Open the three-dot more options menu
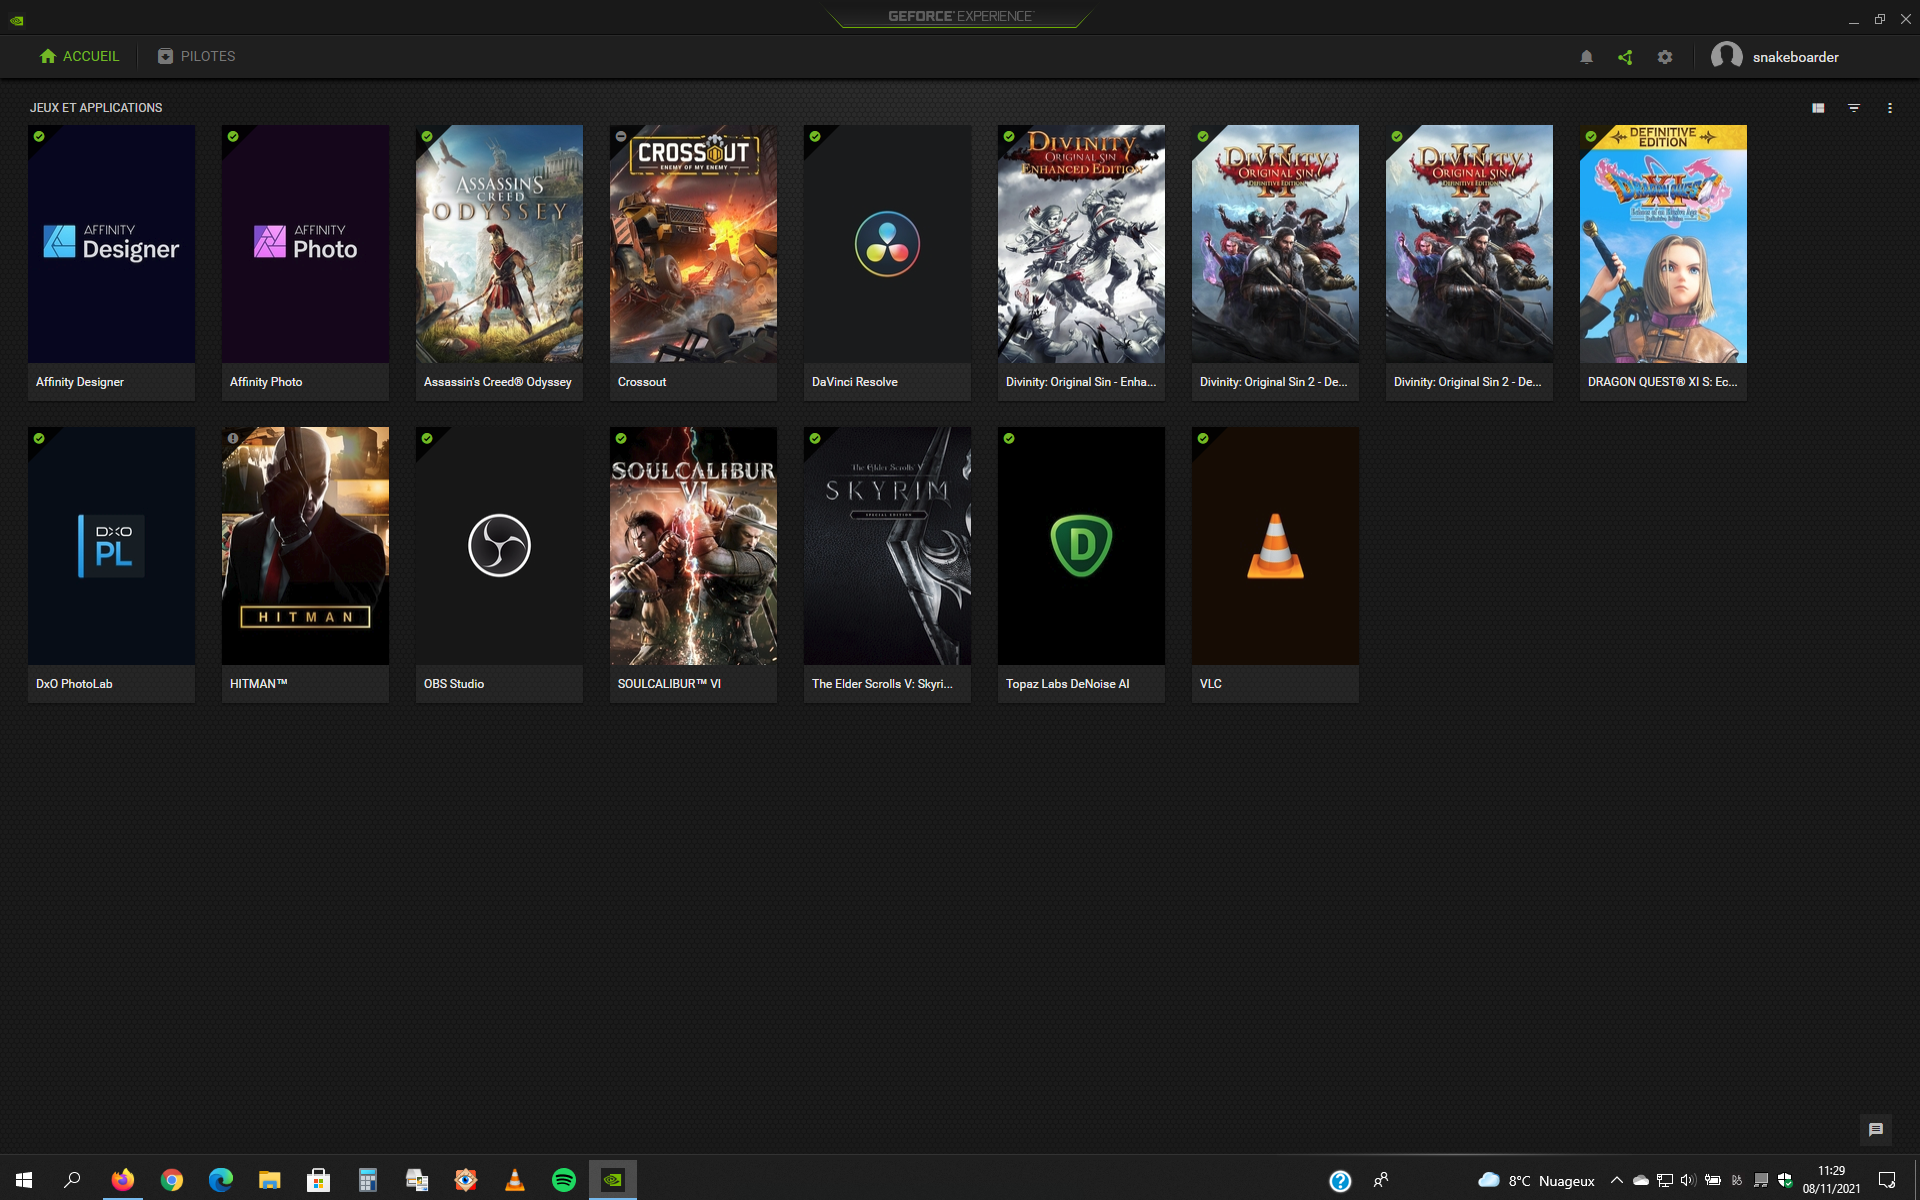This screenshot has width=1920, height=1200. pos(1890,108)
